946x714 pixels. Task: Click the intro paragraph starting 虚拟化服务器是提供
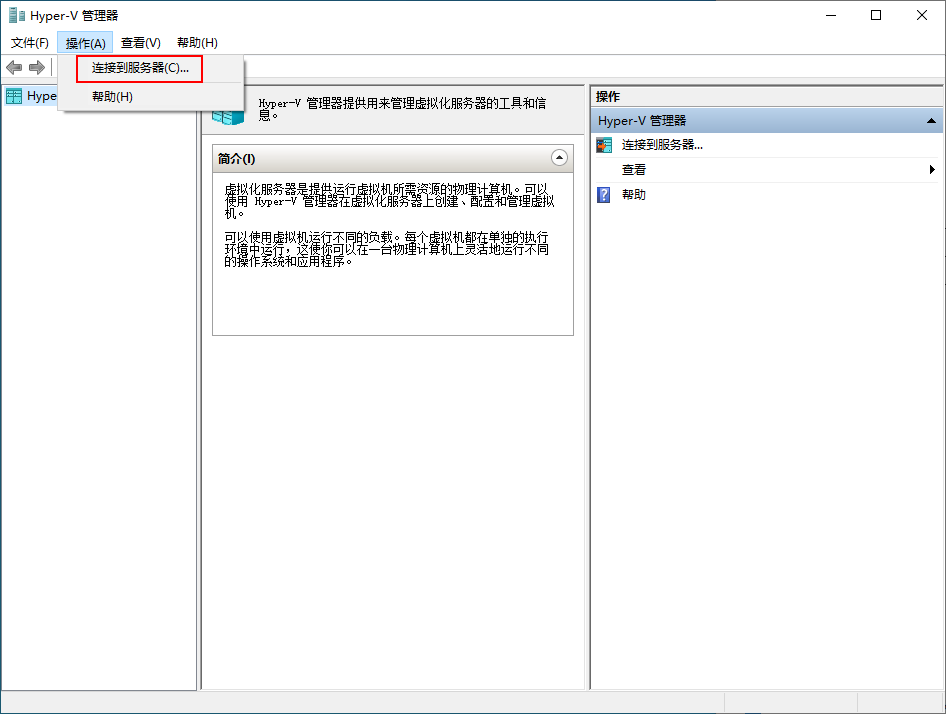click(x=389, y=201)
